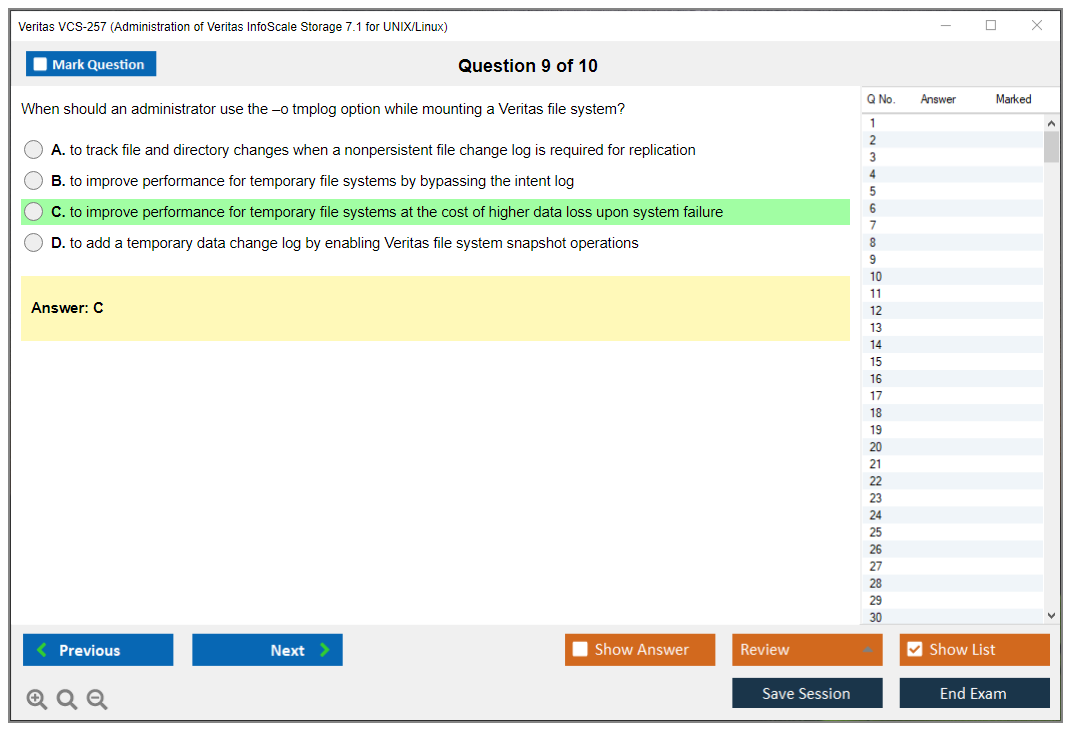Screen dimensions: 1075x735
Task: Go to the Previous question
Action: click(x=98, y=650)
